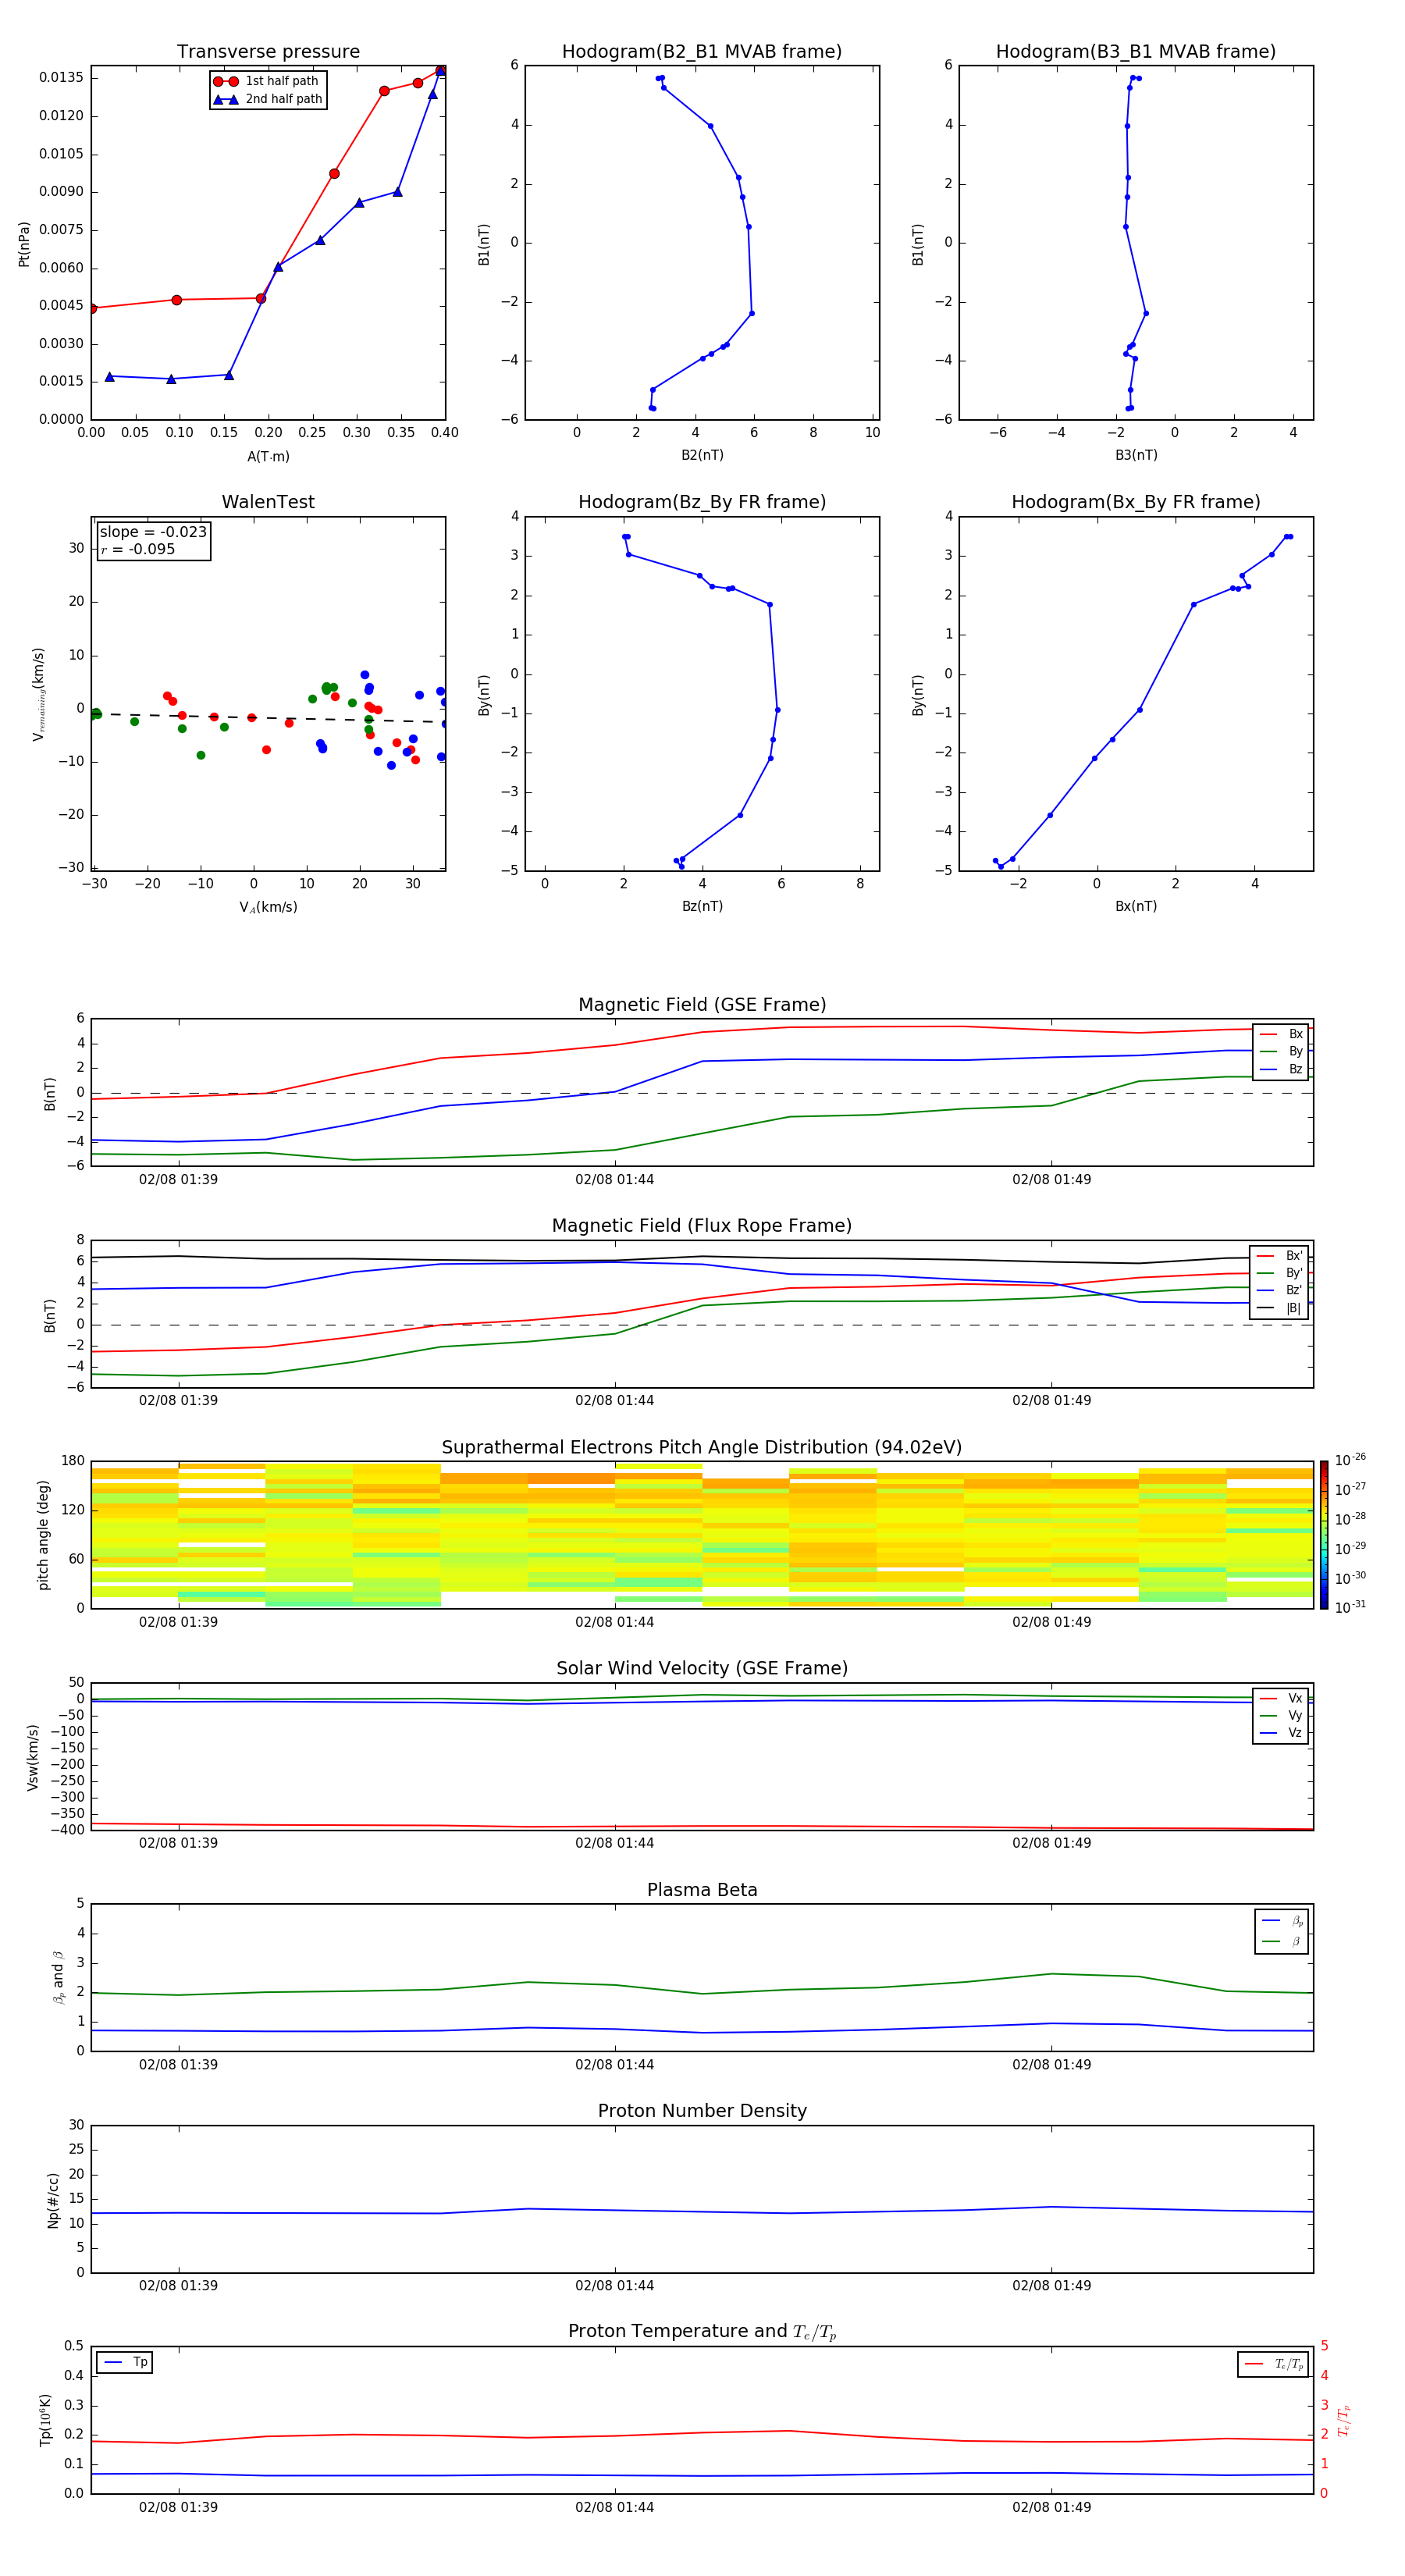The image size is (1405, 2576).
Task: Click the "Hodogram(B3_B1 MVAB frame)" title
Action: [x=1136, y=52]
